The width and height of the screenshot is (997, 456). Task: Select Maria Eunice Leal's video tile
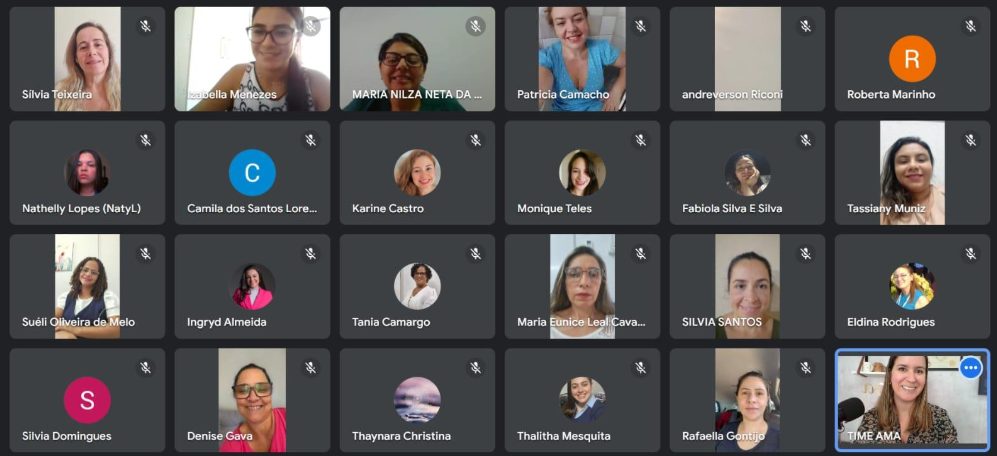(x=582, y=286)
